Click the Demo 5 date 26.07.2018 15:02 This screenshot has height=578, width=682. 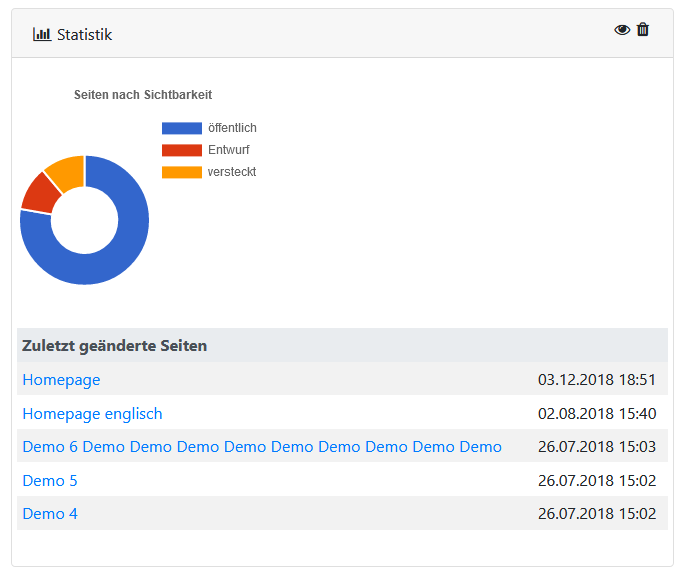[x=597, y=481]
